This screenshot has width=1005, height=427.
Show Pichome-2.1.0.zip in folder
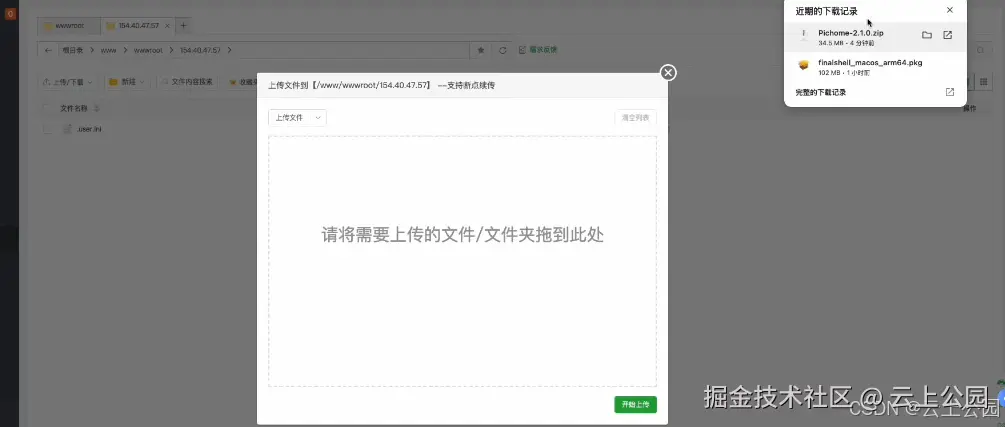926,35
